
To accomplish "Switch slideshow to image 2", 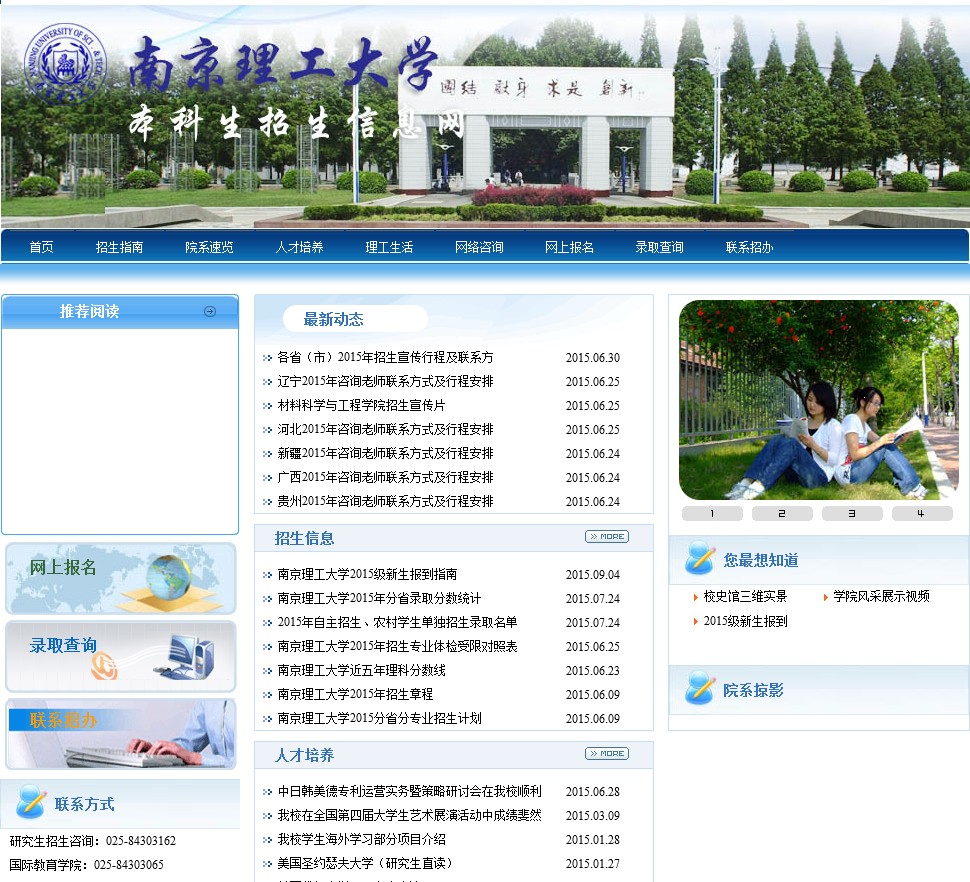I will point(782,513).
